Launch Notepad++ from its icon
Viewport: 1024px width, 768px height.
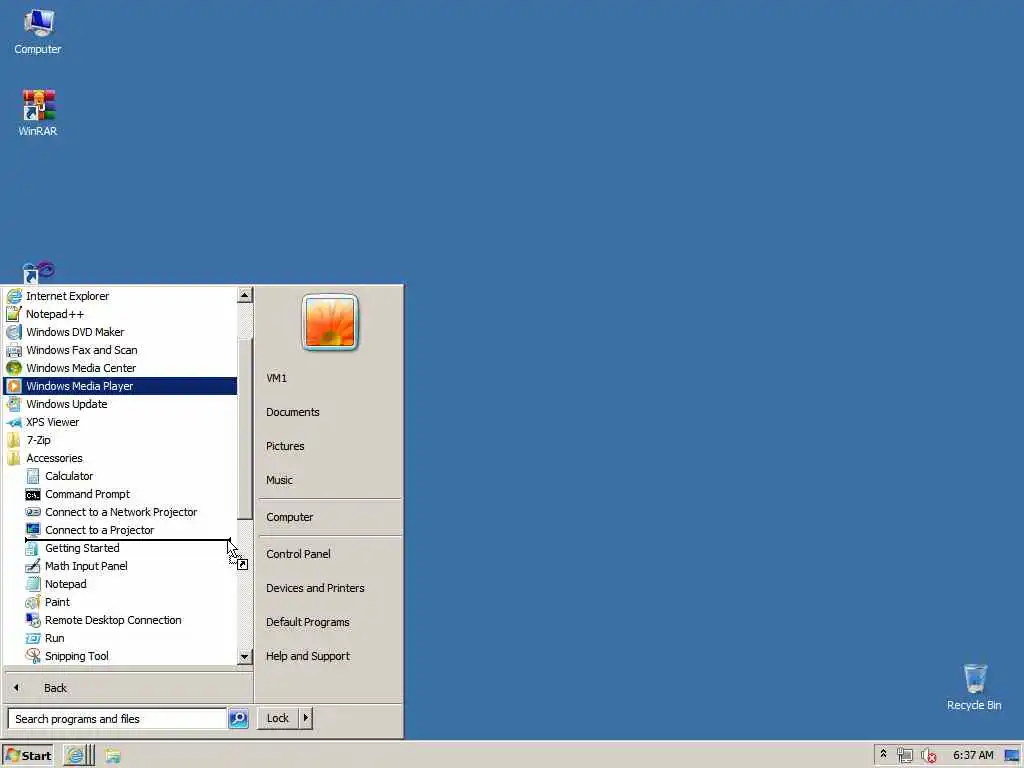tap(14, 314)
